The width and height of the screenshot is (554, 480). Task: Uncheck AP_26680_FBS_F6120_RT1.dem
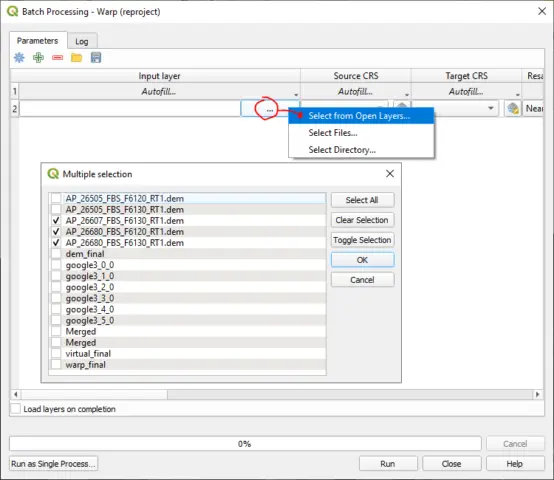point(56,232)
